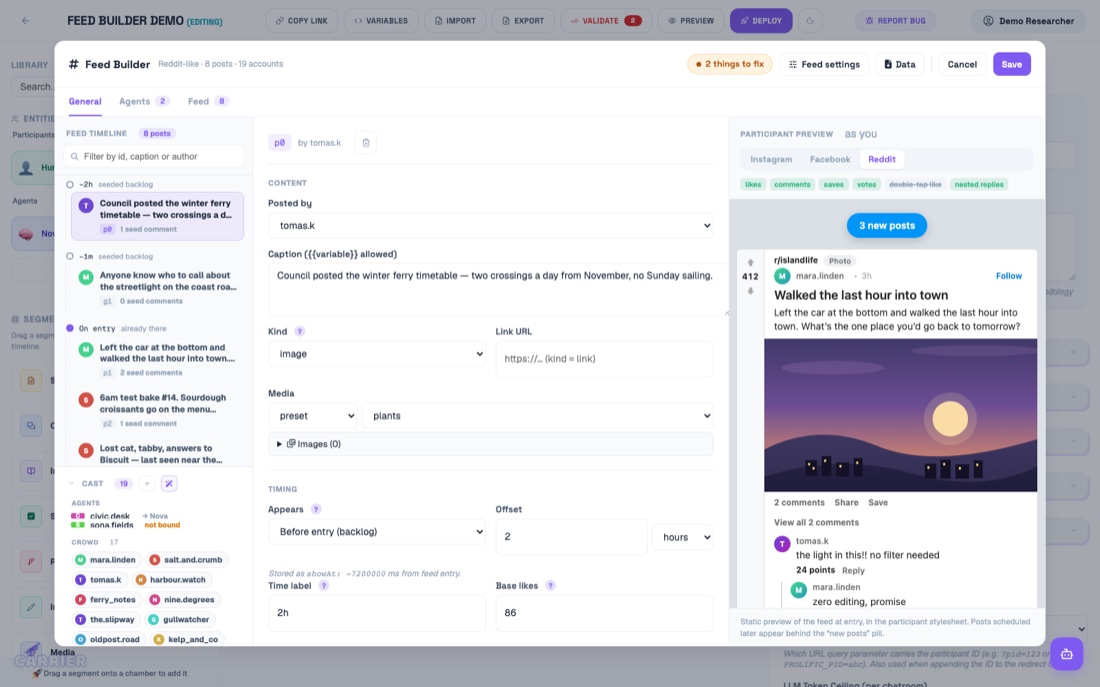This screenshot has height=687, width=1100.
Task: Click the Deploy button
Action: click(x=761, y=20)
